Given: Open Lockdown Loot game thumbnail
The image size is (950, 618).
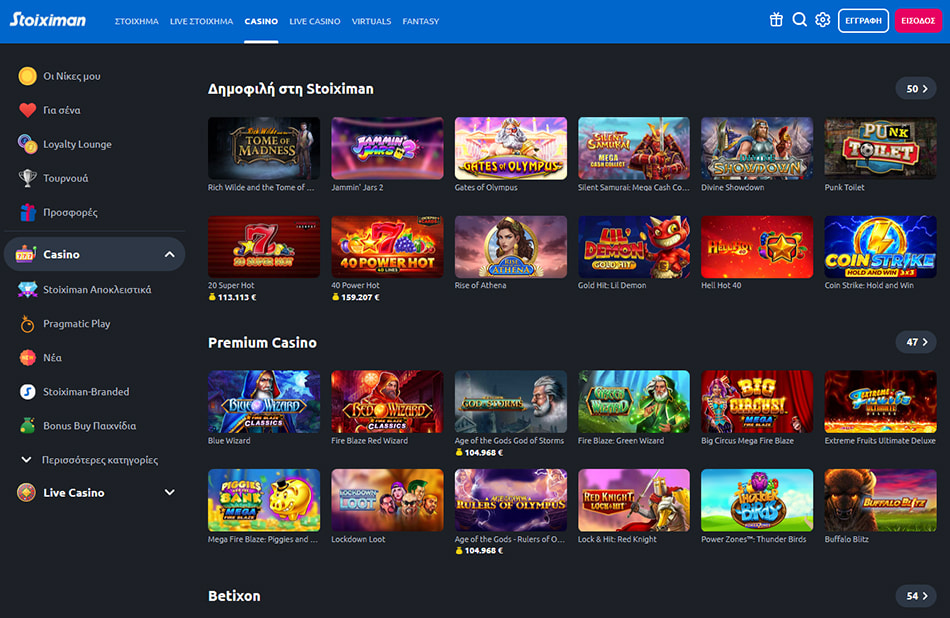Looking at the screenshot, I should tap(387, 500).
